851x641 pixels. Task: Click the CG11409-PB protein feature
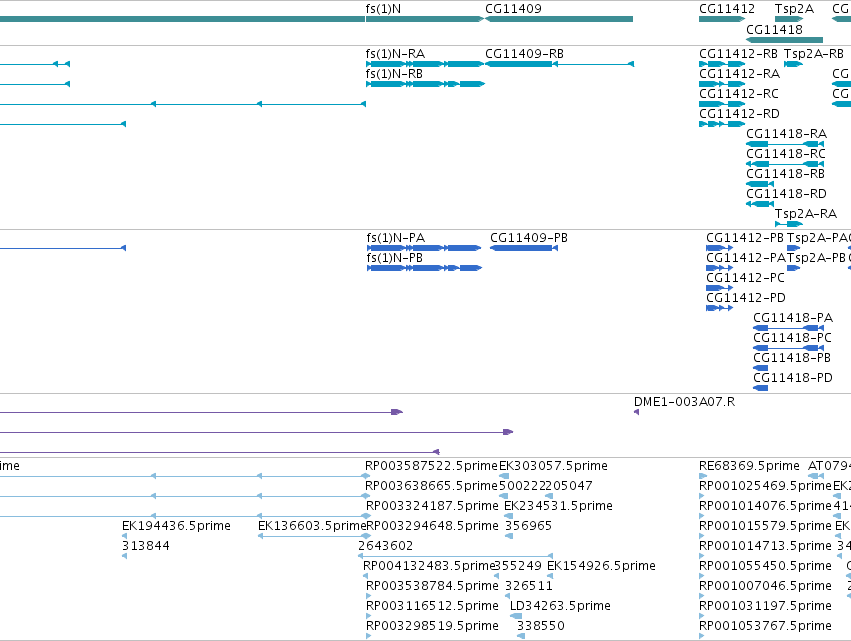524,248
